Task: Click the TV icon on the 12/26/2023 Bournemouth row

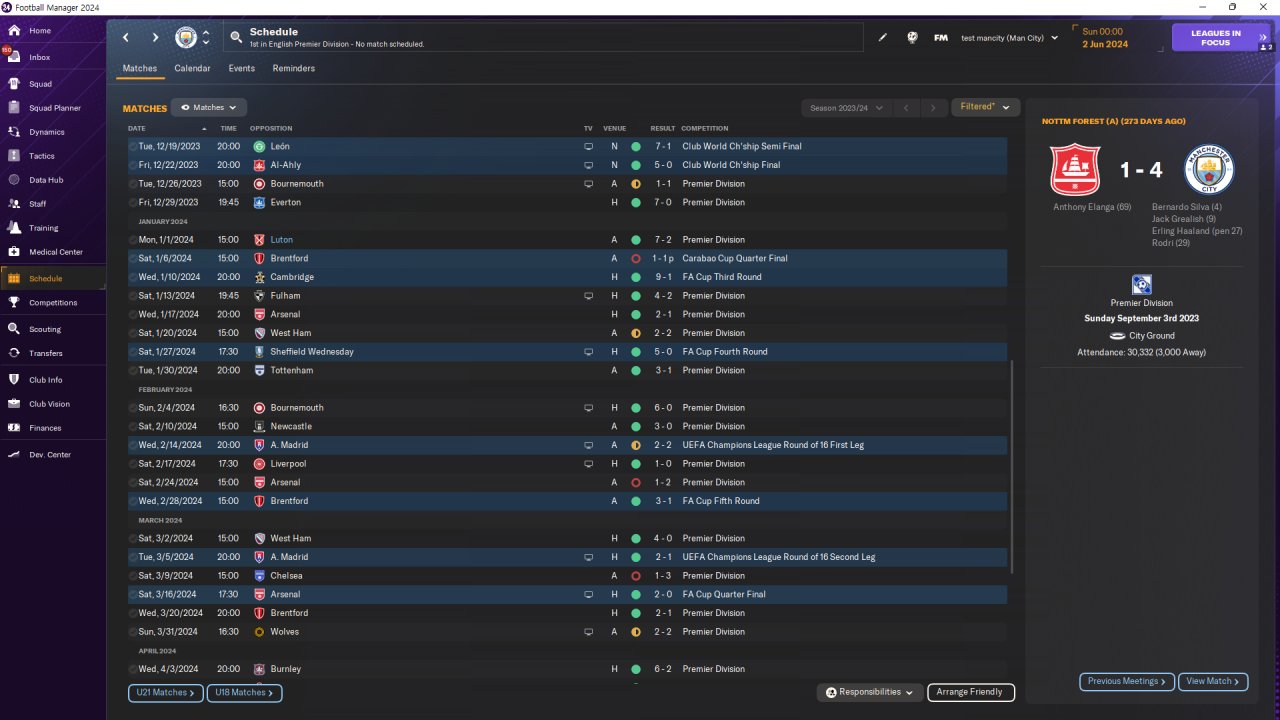Action: coord(588,184)
